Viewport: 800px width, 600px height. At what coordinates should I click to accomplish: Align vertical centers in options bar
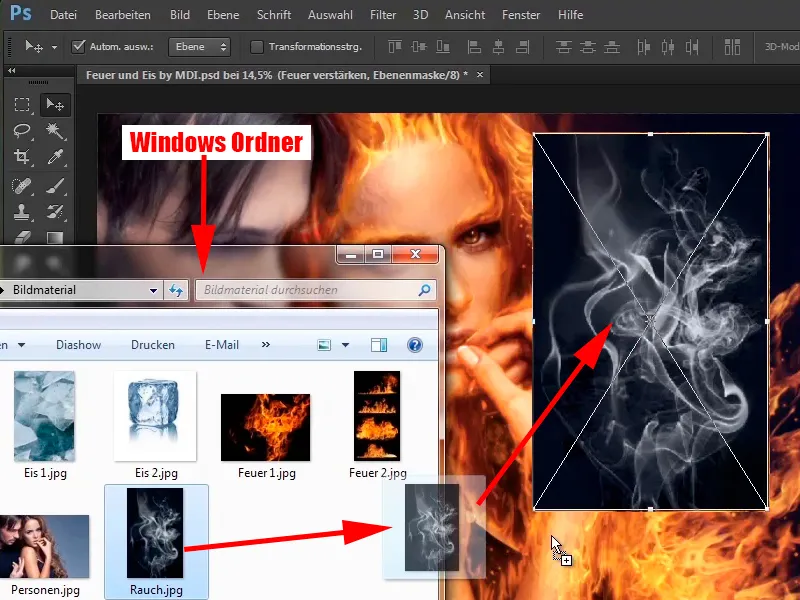click(419, 47)
